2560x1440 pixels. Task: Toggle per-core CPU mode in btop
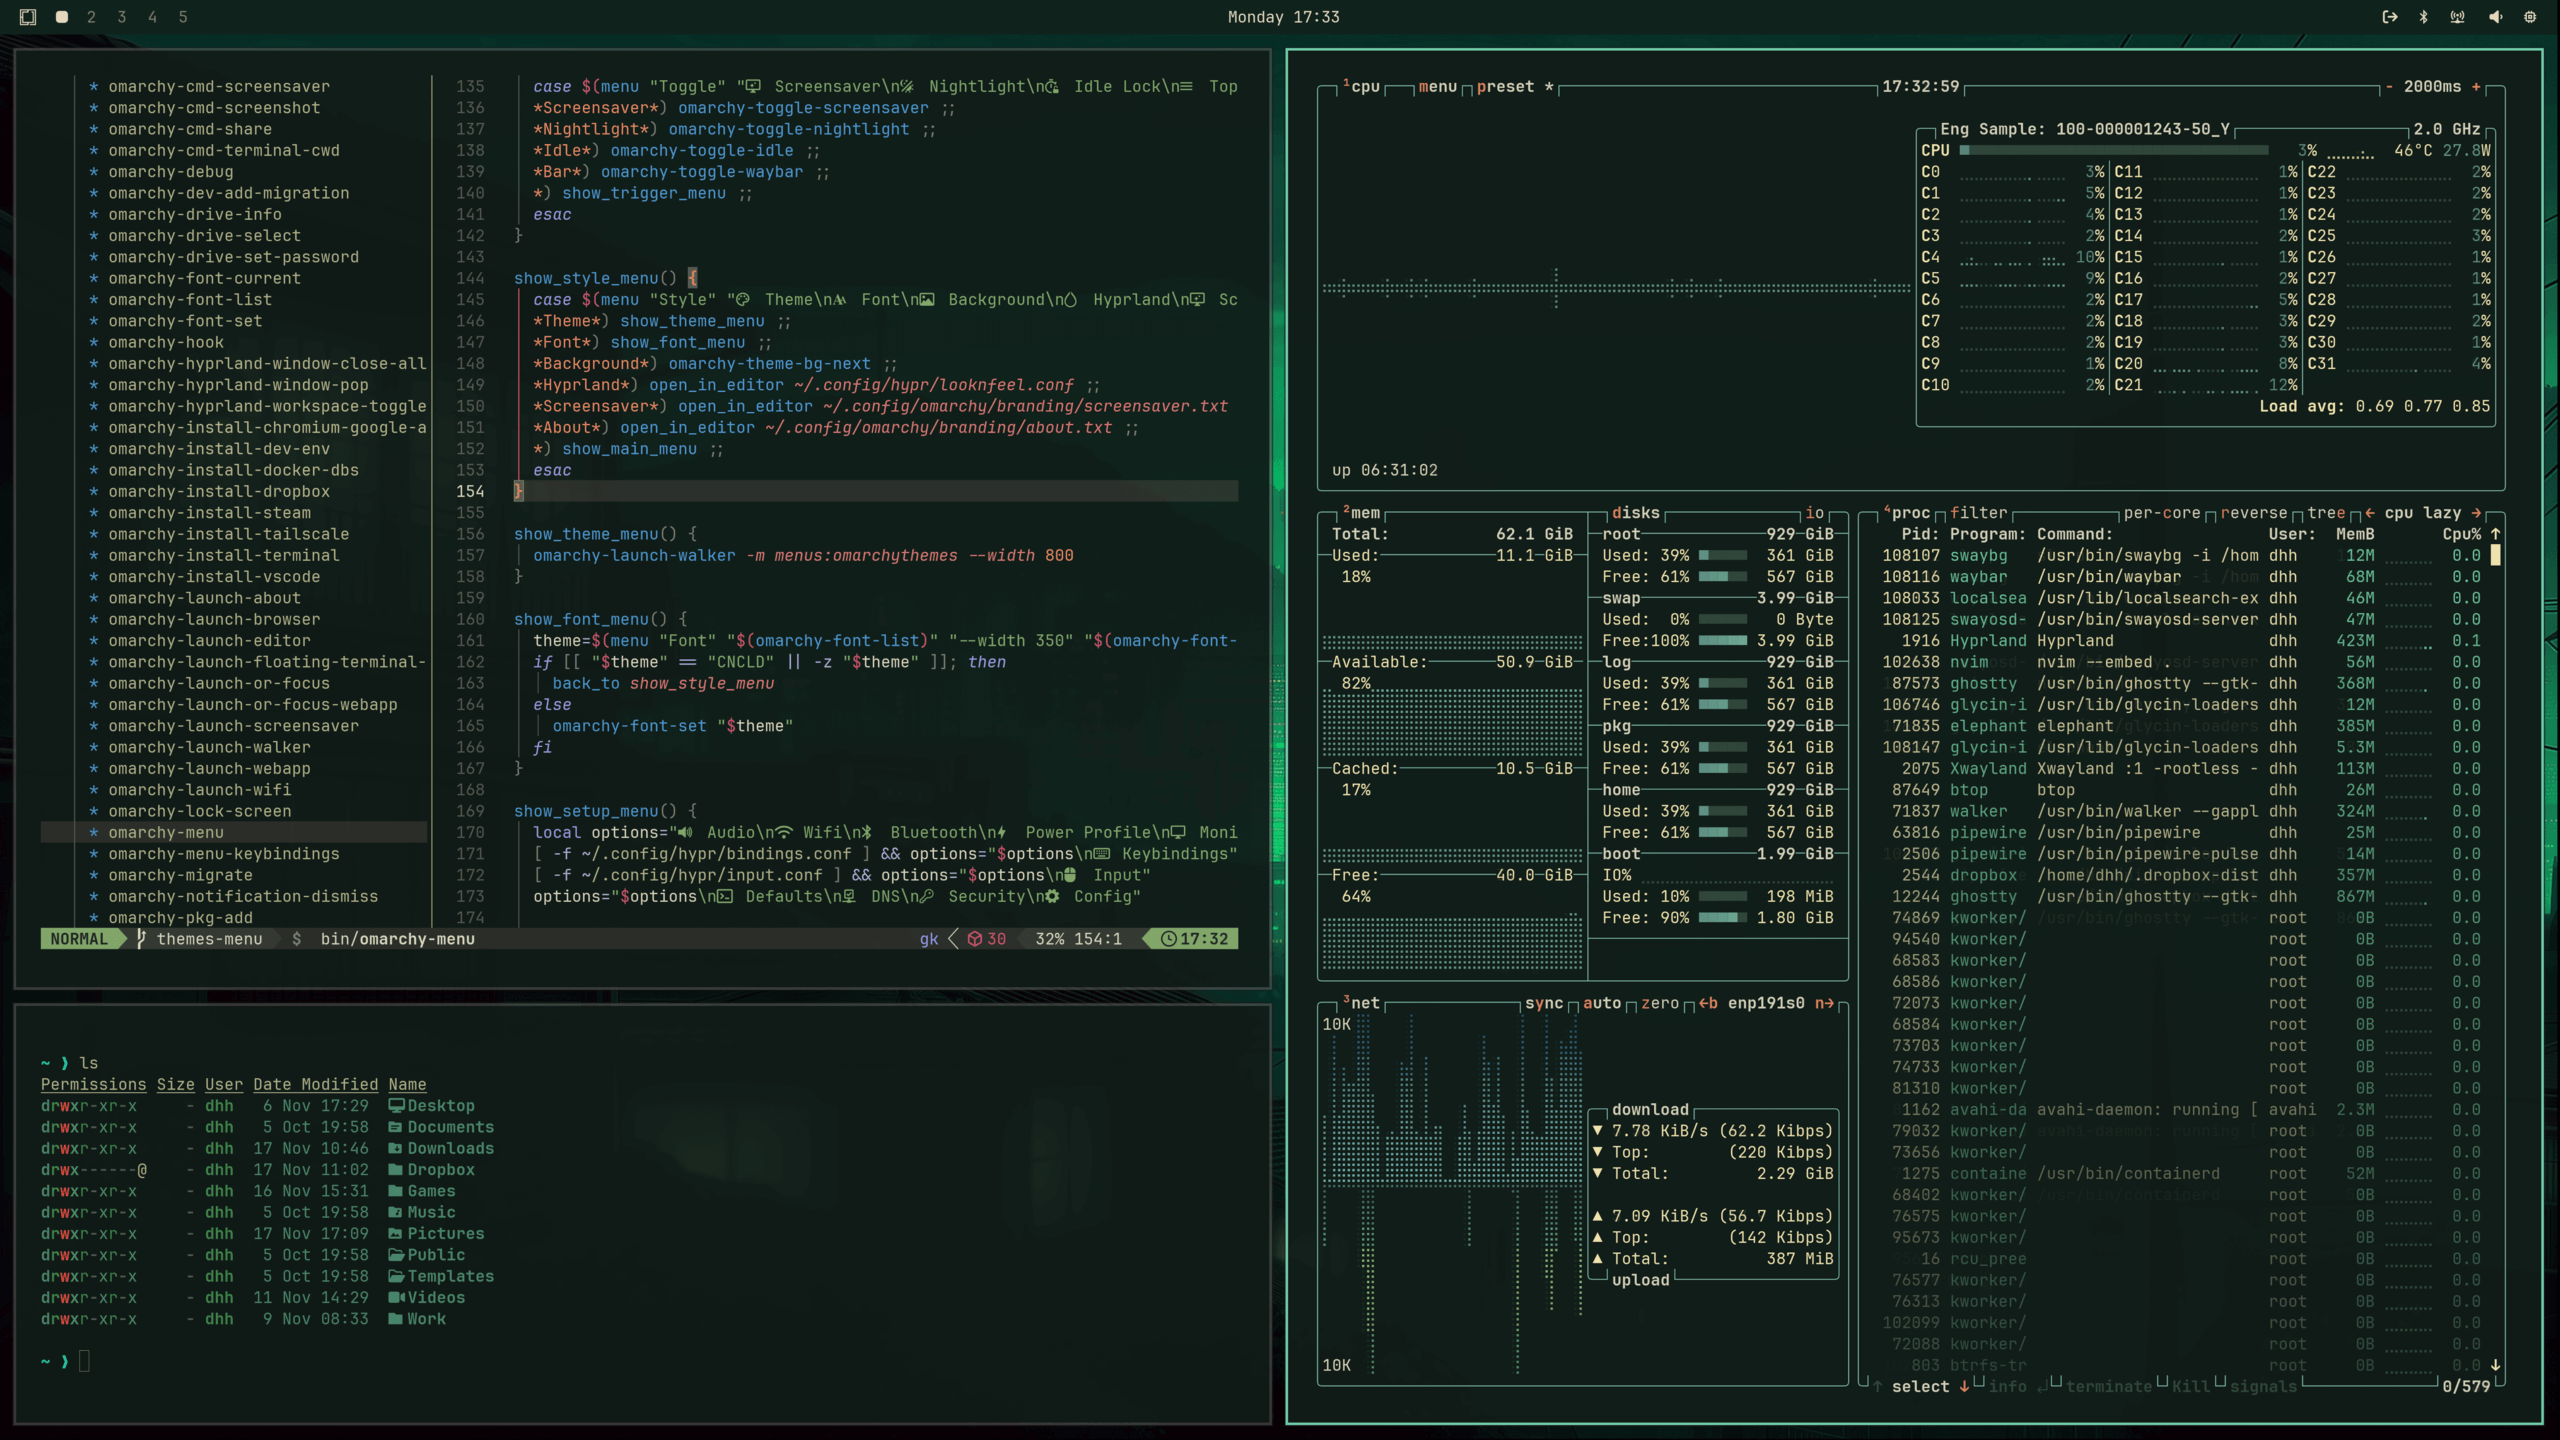[x=2161, y=513]
